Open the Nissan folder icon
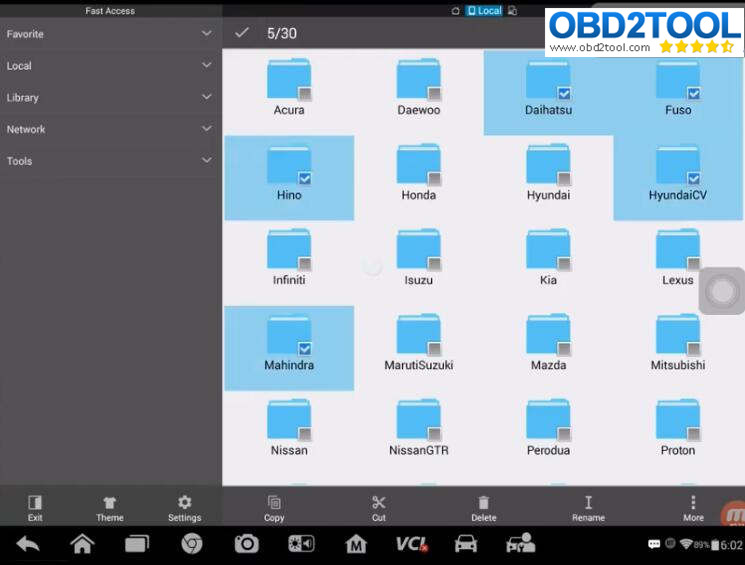 tap(289, 420)
